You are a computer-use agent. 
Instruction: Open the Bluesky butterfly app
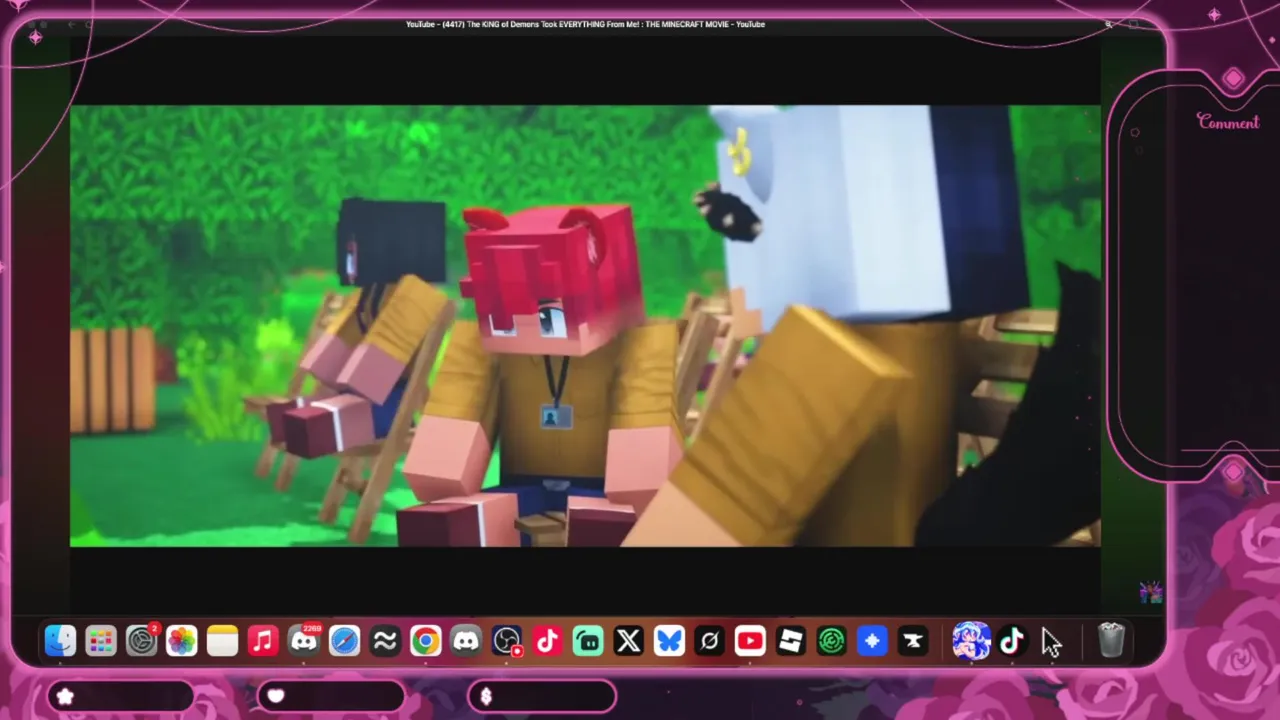(669, 641)
